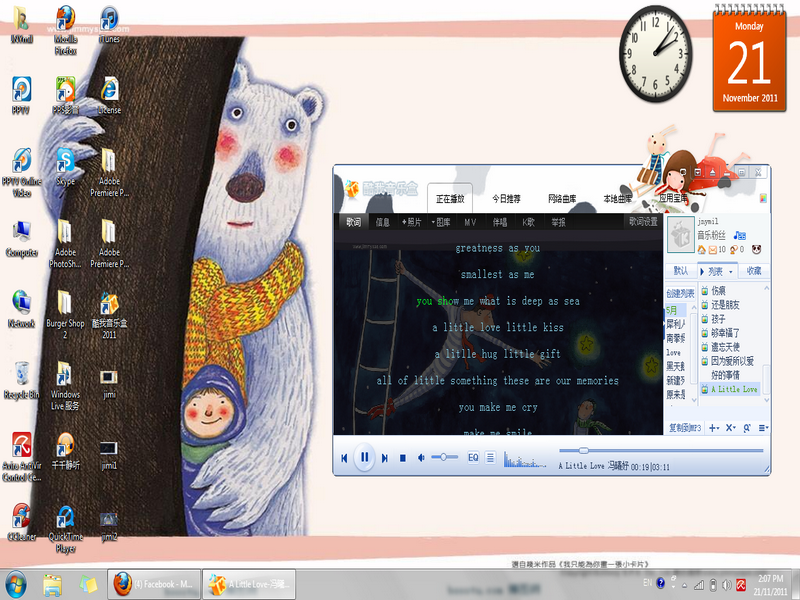800x600 pixels.
Task: Click the Recycle Bin desktop icon
Action: 21,381
